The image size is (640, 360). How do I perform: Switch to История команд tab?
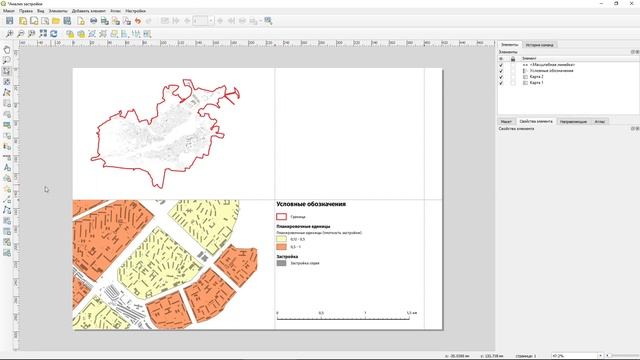[x=540, y=45]
